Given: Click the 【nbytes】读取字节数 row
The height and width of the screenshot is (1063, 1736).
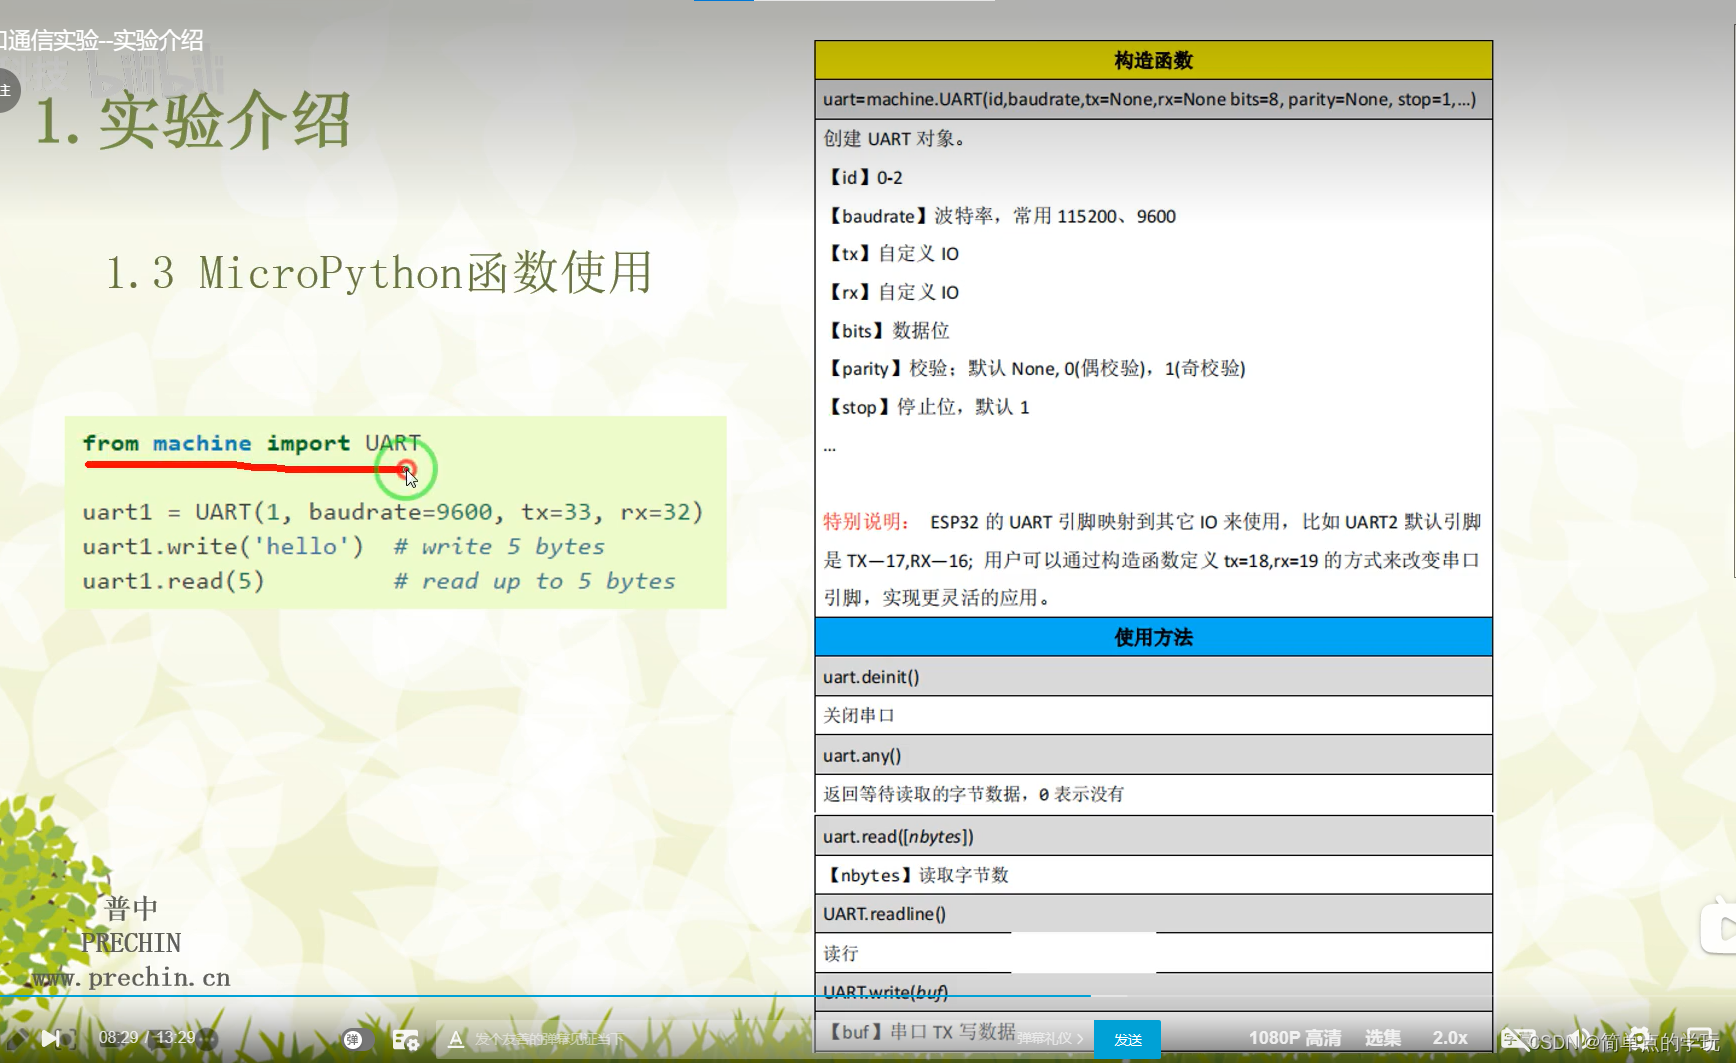Looking at the screenshot, I should [x=1154, y=875].
